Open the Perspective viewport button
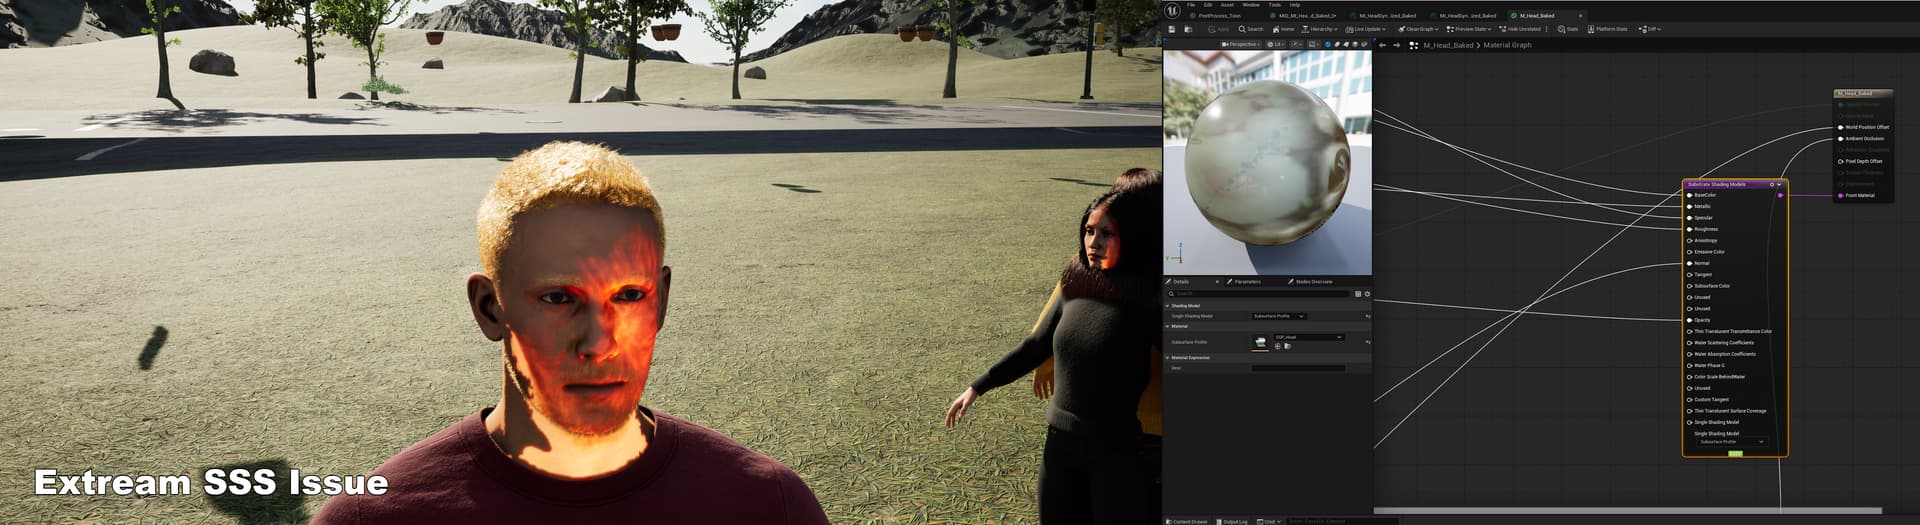 (x=1240, y=44)
